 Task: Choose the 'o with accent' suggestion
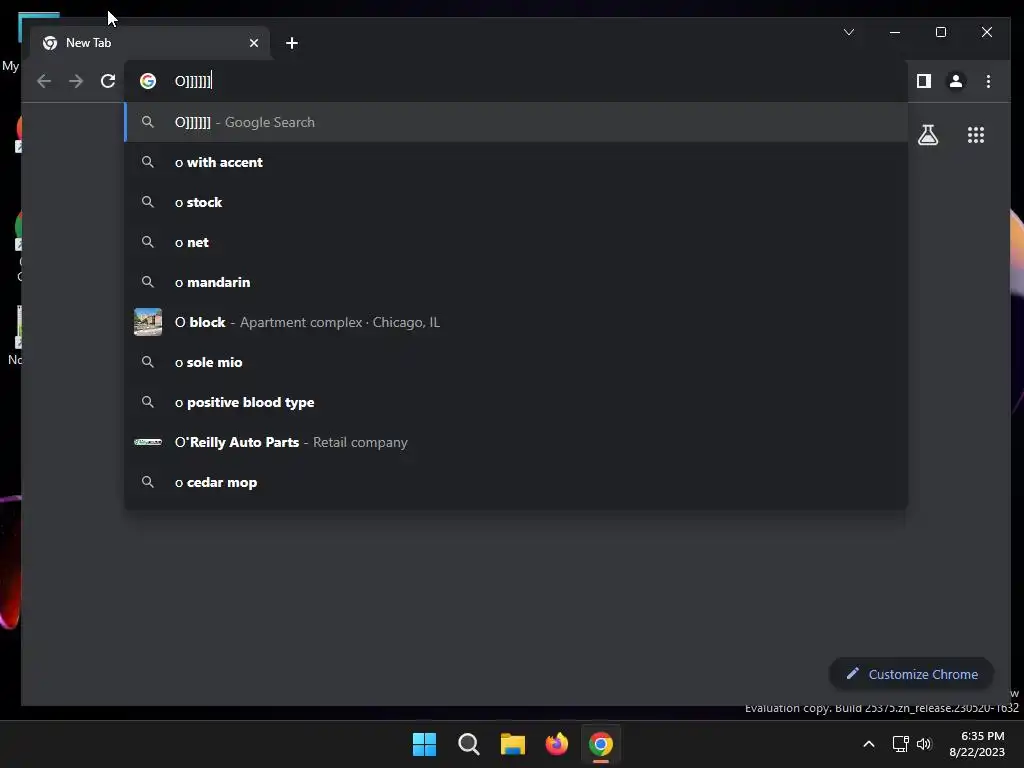(x=516, y=162)
